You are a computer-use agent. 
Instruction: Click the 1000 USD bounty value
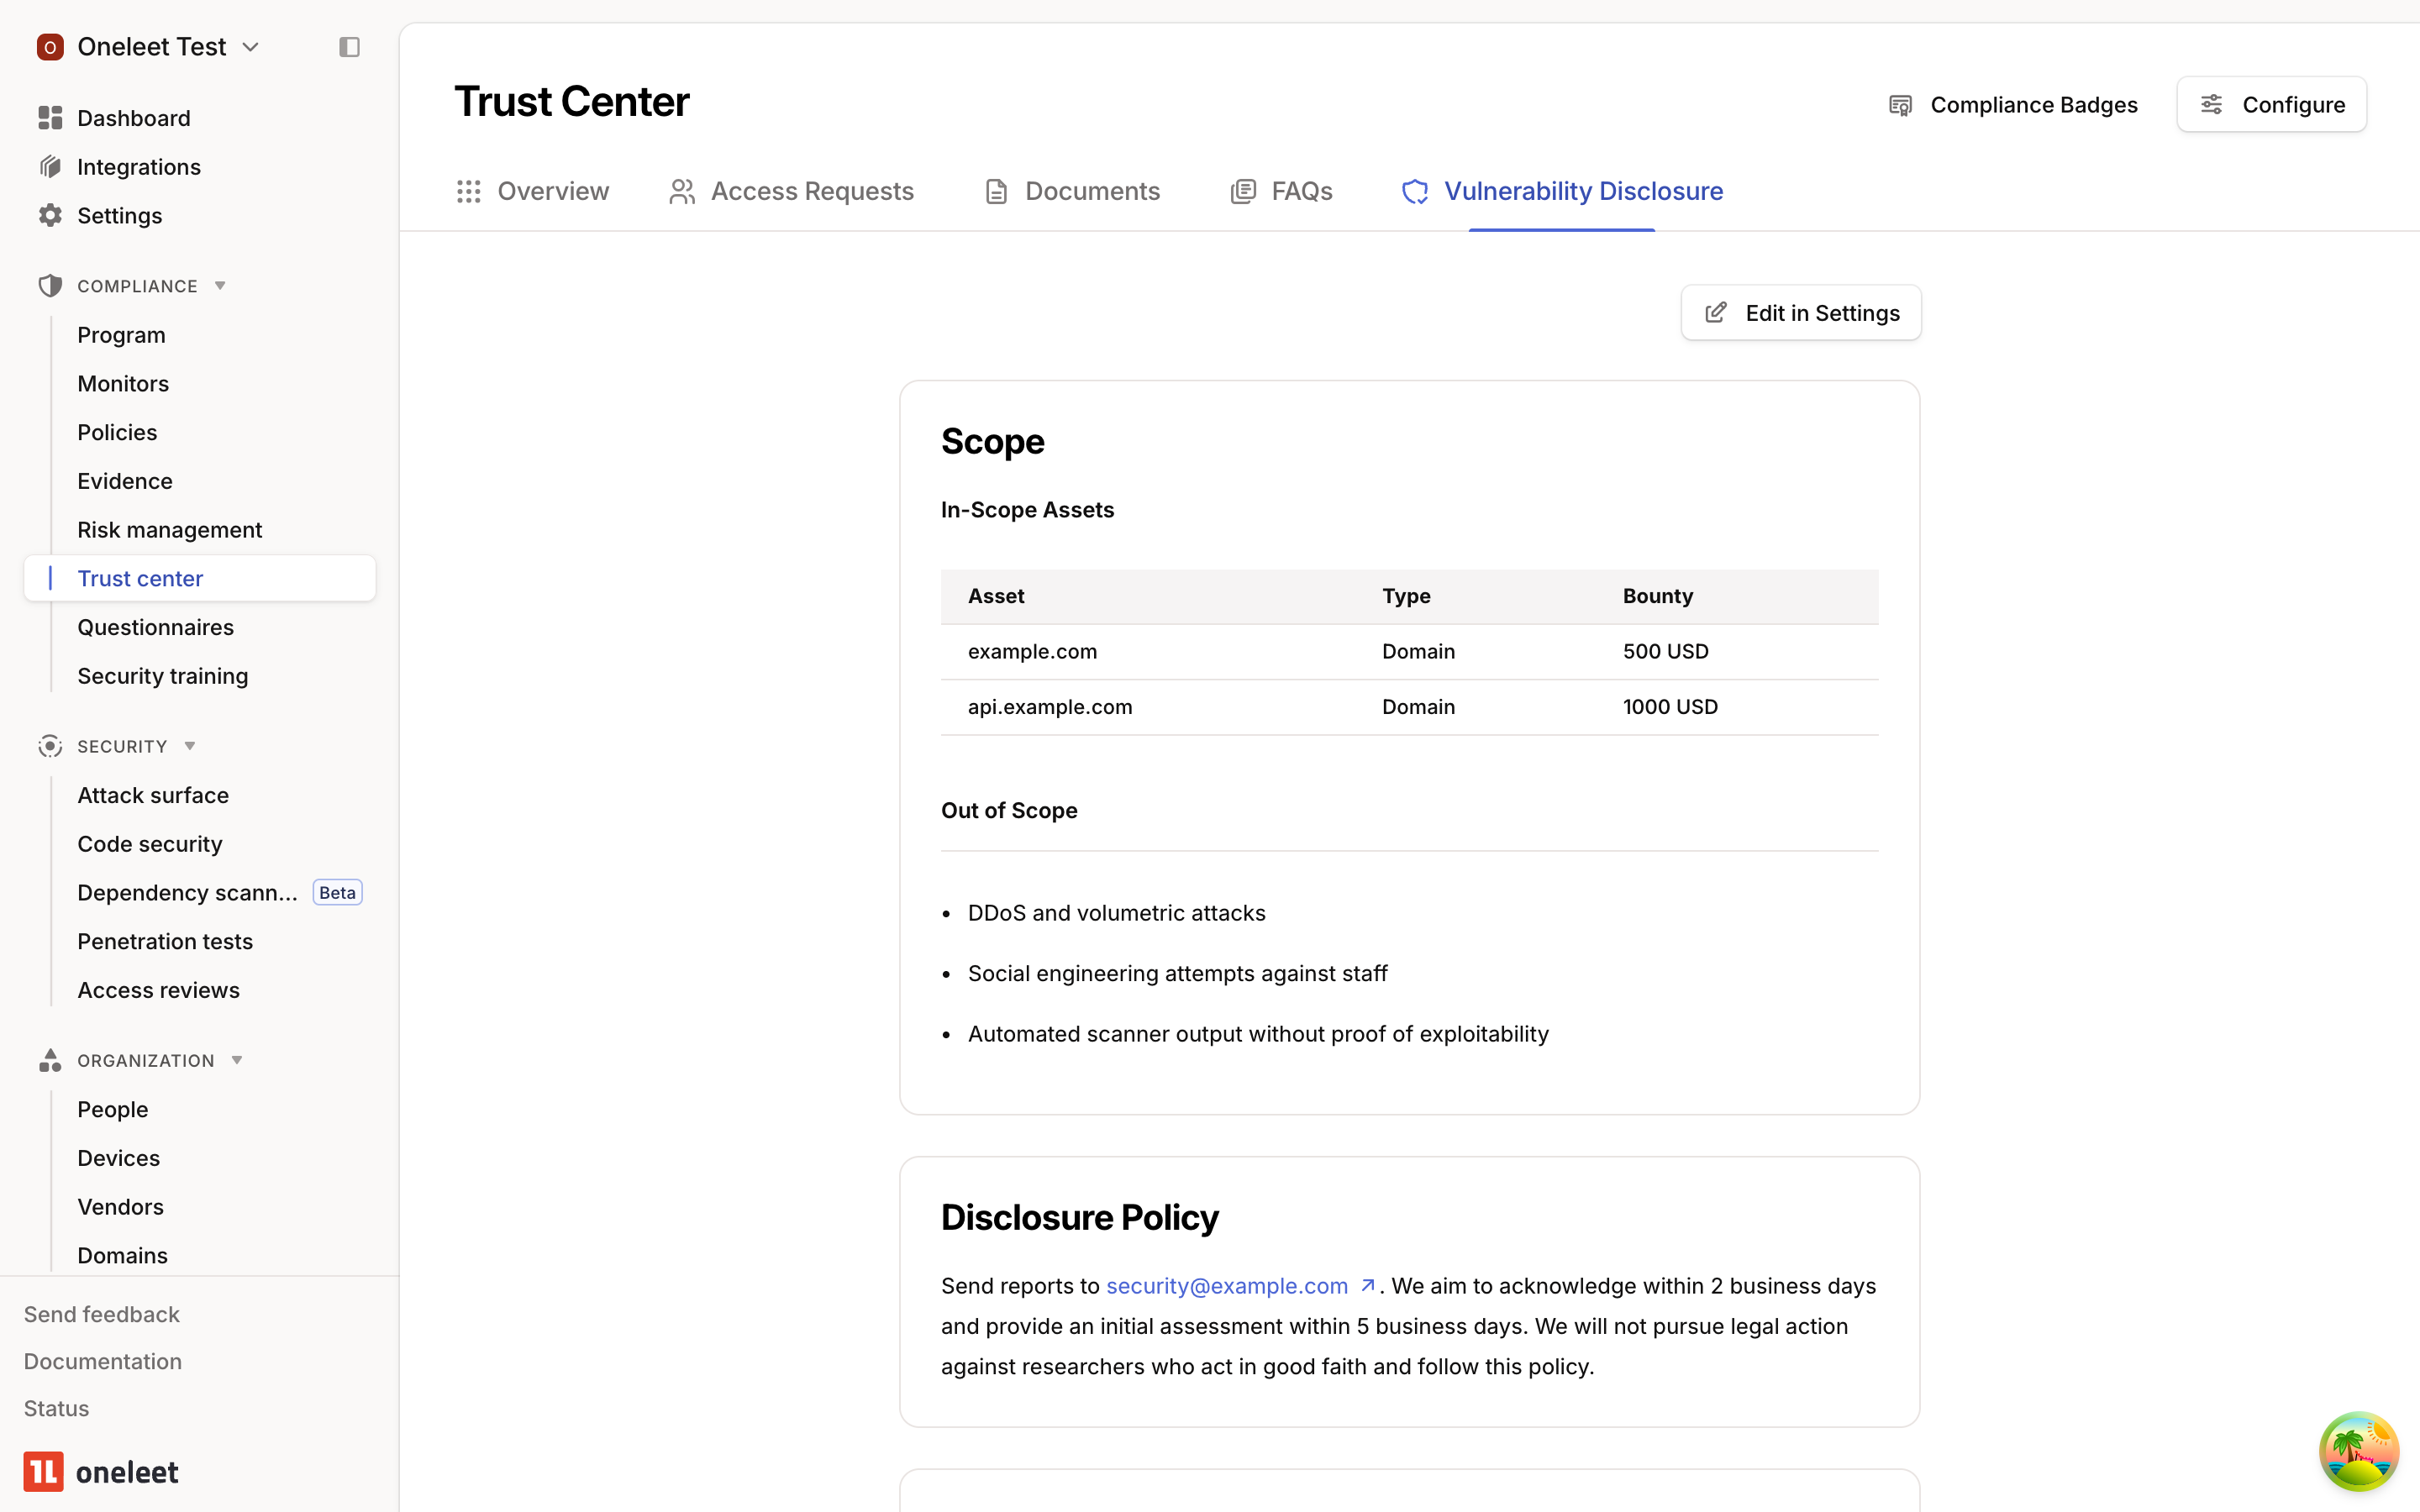point(1670,707)
